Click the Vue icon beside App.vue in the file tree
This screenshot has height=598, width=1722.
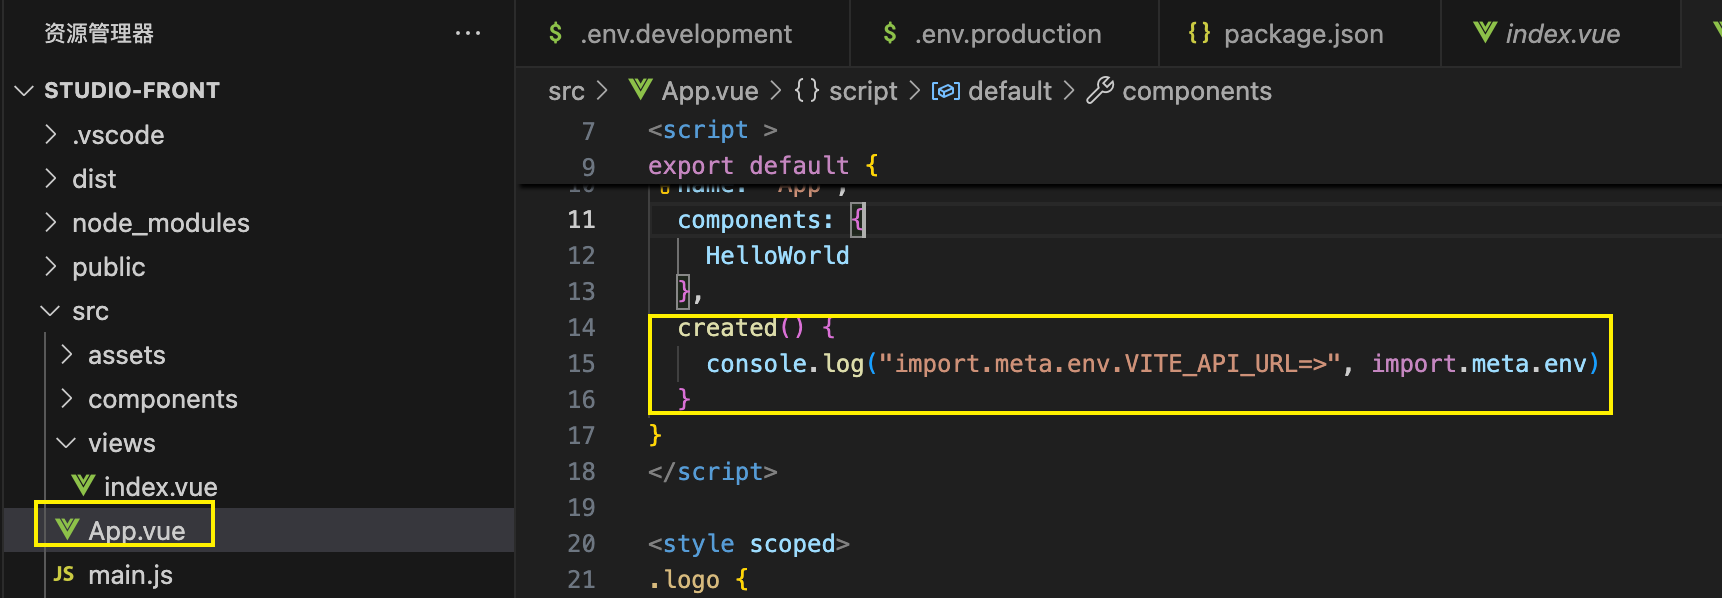point(67,530)
